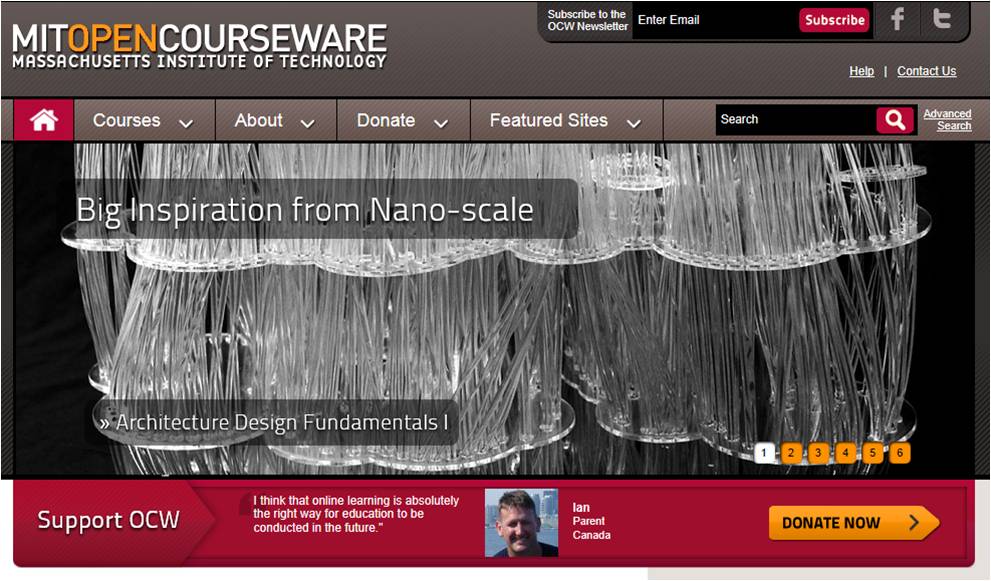
Task: Switch to carousel slide 6
Action: click(x=900, y=453)
